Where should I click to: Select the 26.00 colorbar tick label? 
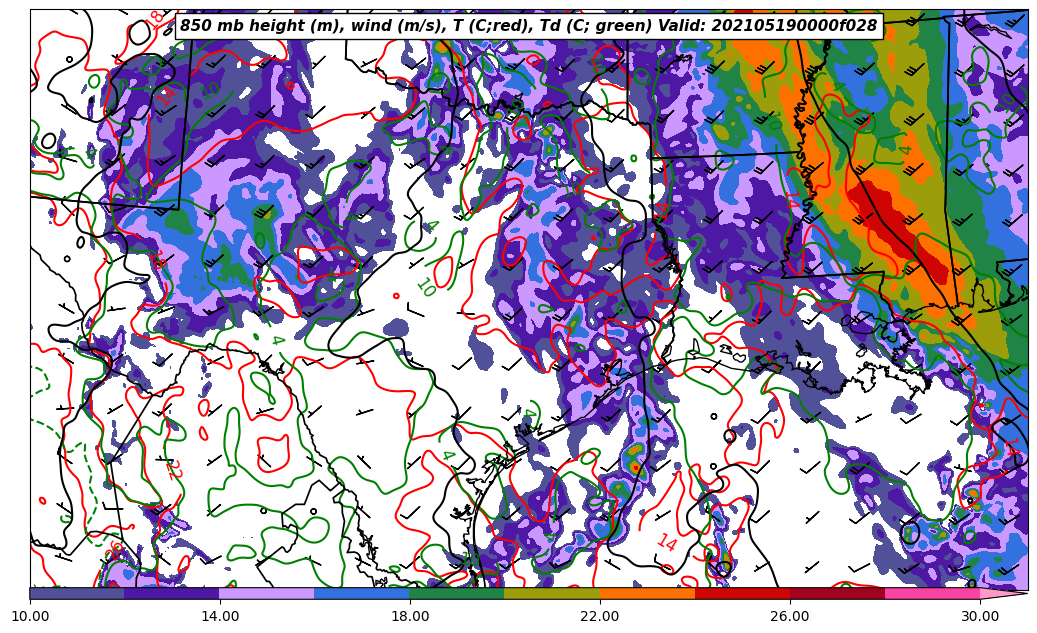(789, 616)
